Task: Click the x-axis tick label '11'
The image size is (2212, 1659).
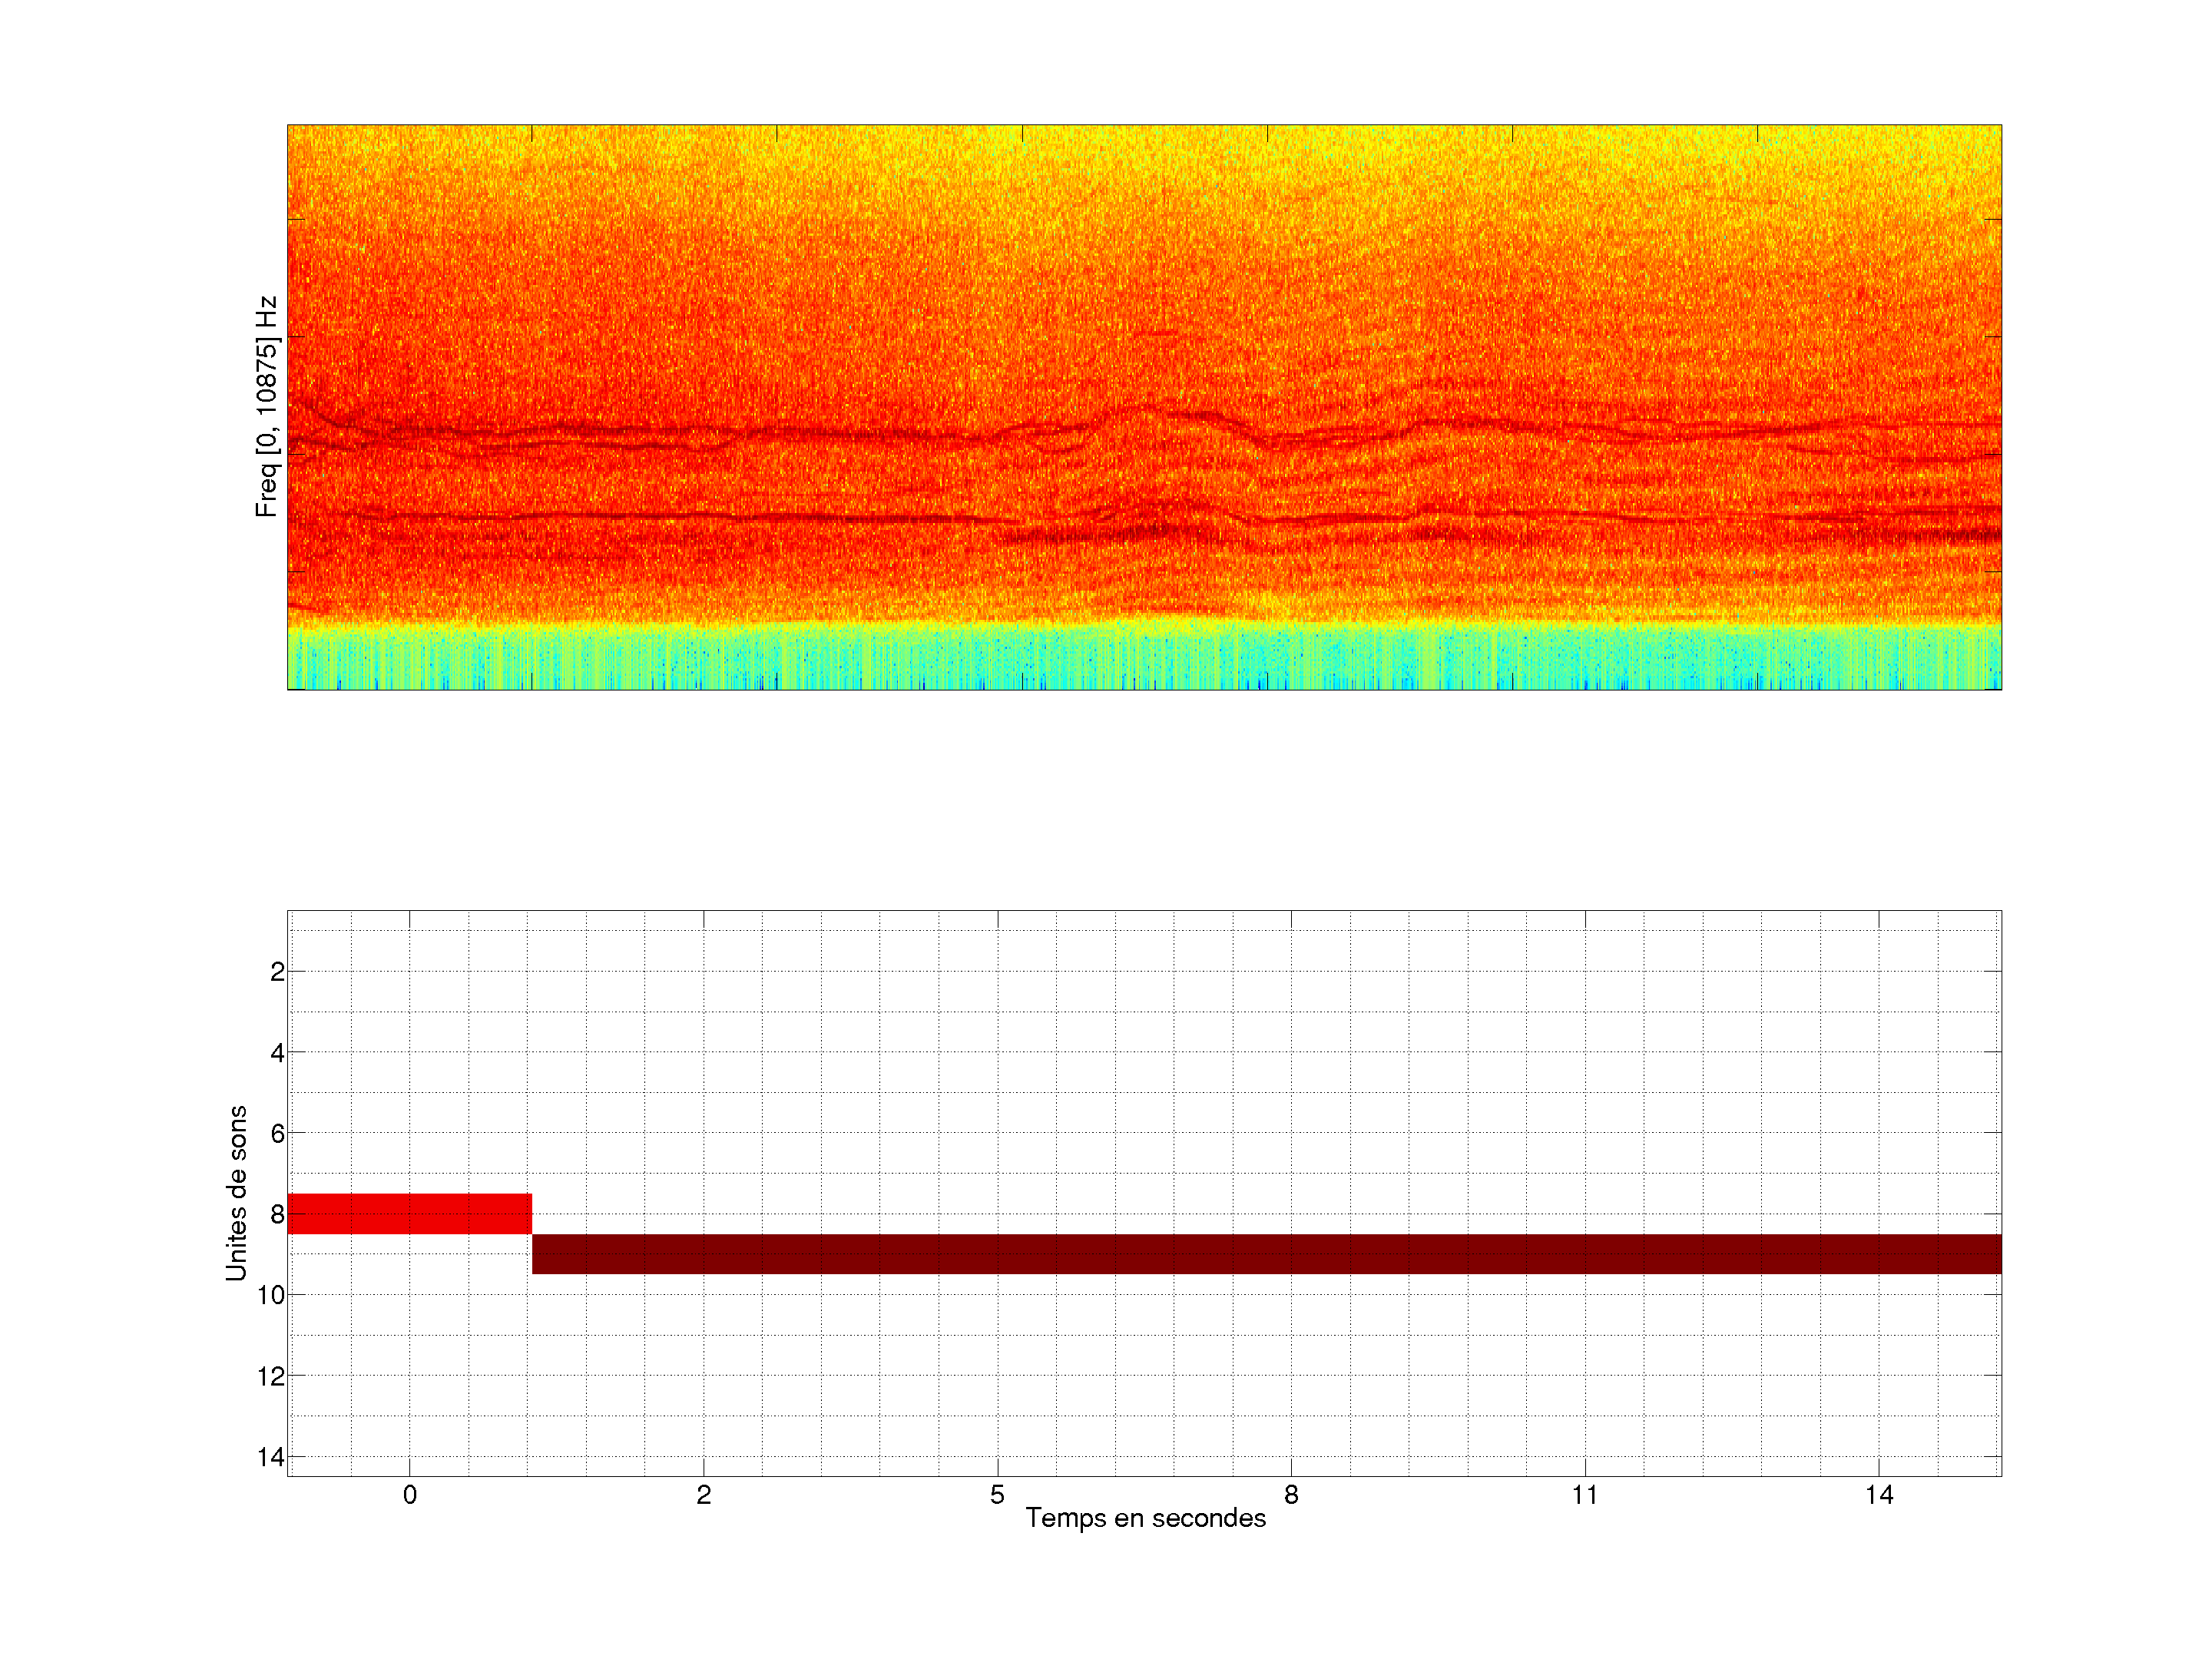Action: tap(1584, 1495)
